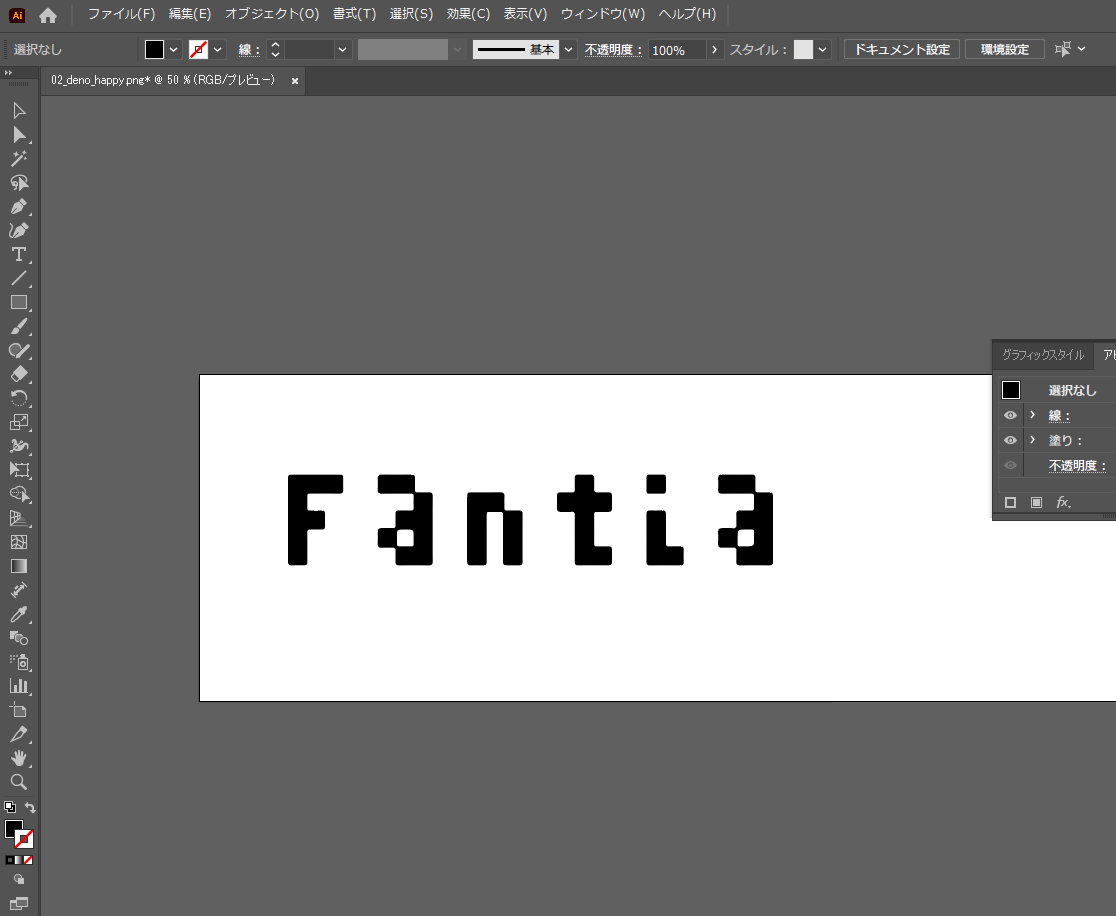Open the スタイル graphic style dropdown
This screenshot has width=1116, height=916.
pos(822,49)
